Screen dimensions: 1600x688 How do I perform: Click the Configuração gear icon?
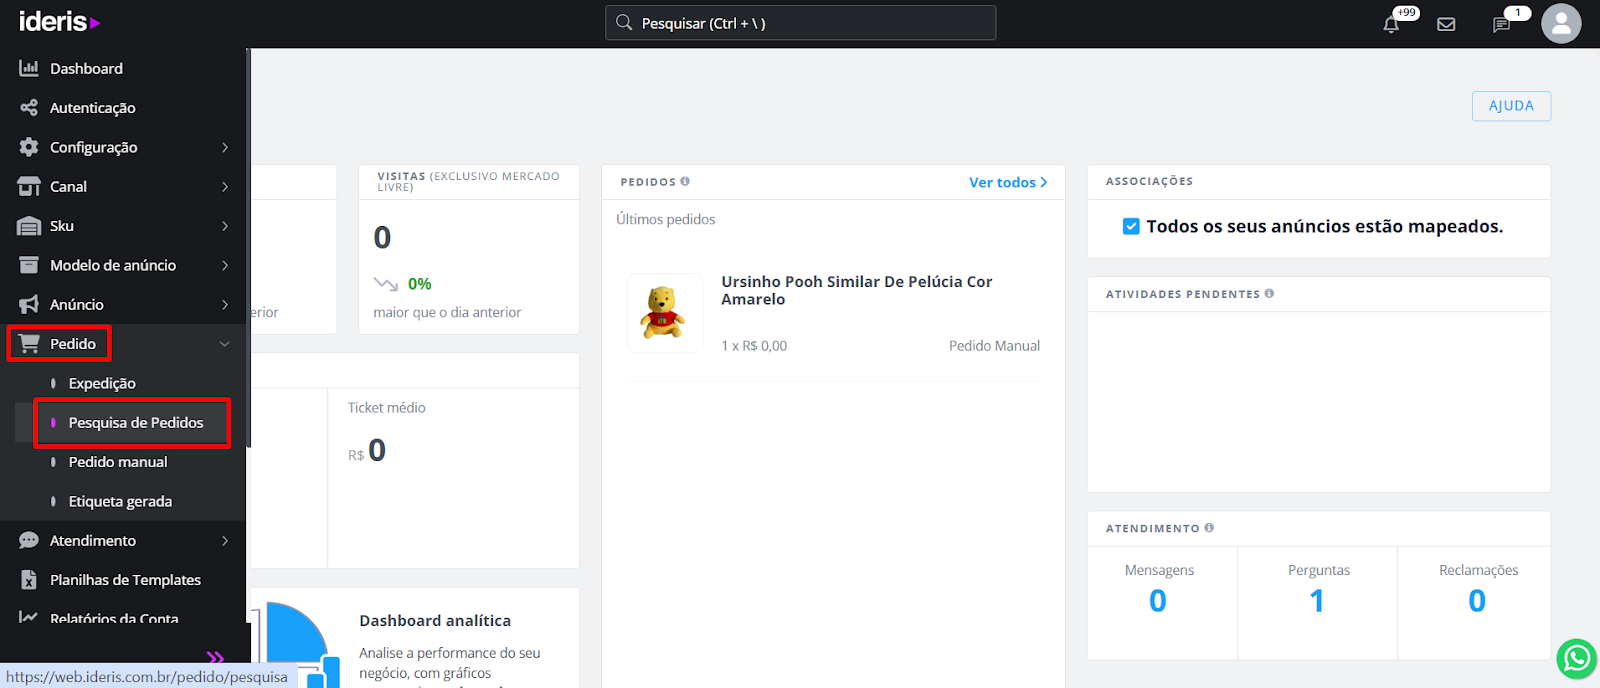coord(29,147)
